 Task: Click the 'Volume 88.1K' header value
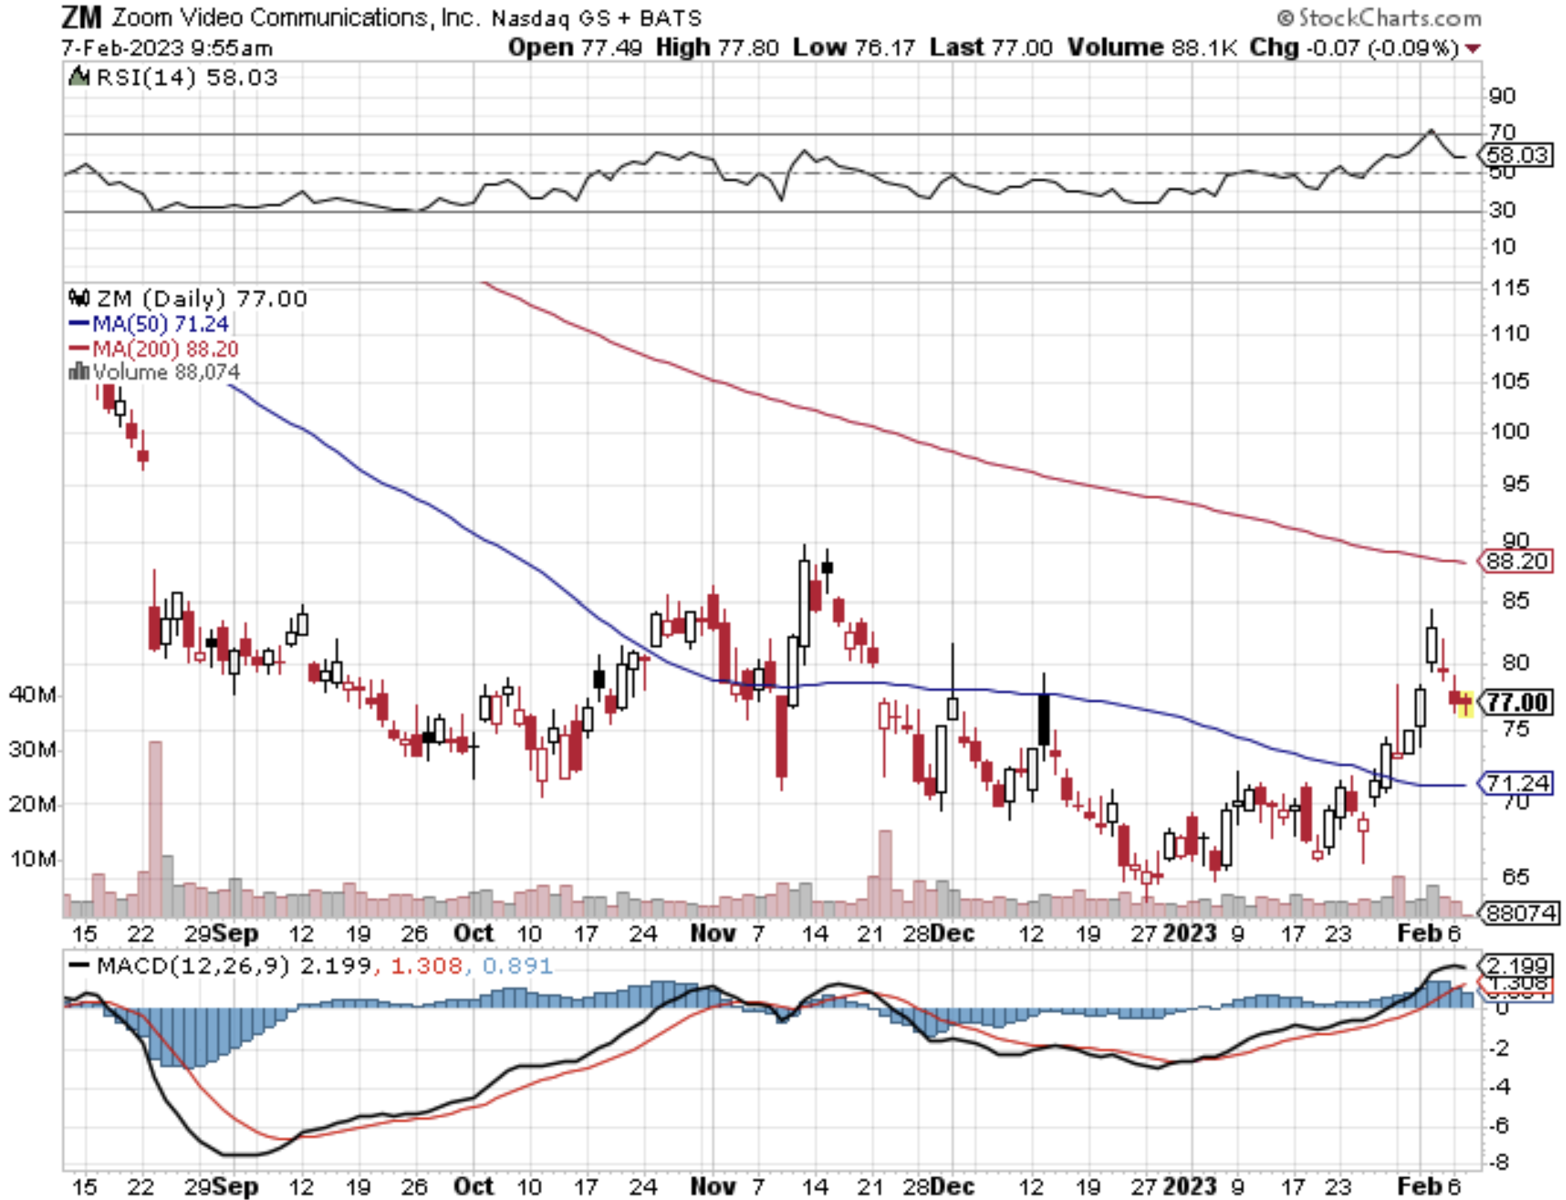(1152, 47)
